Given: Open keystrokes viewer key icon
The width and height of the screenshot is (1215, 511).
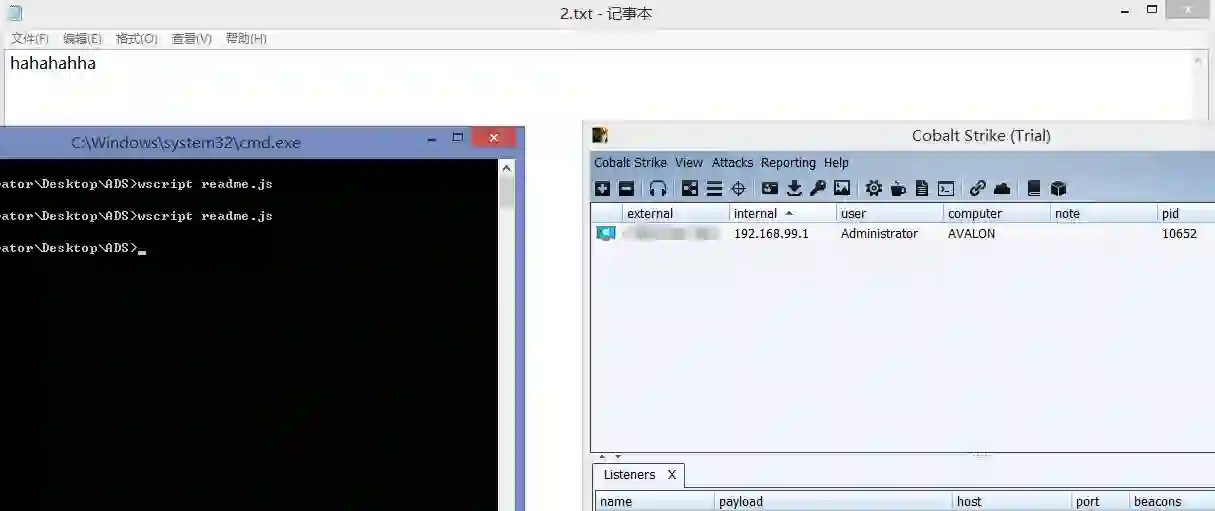Looking at the screenshot, I should coord(818,188).
